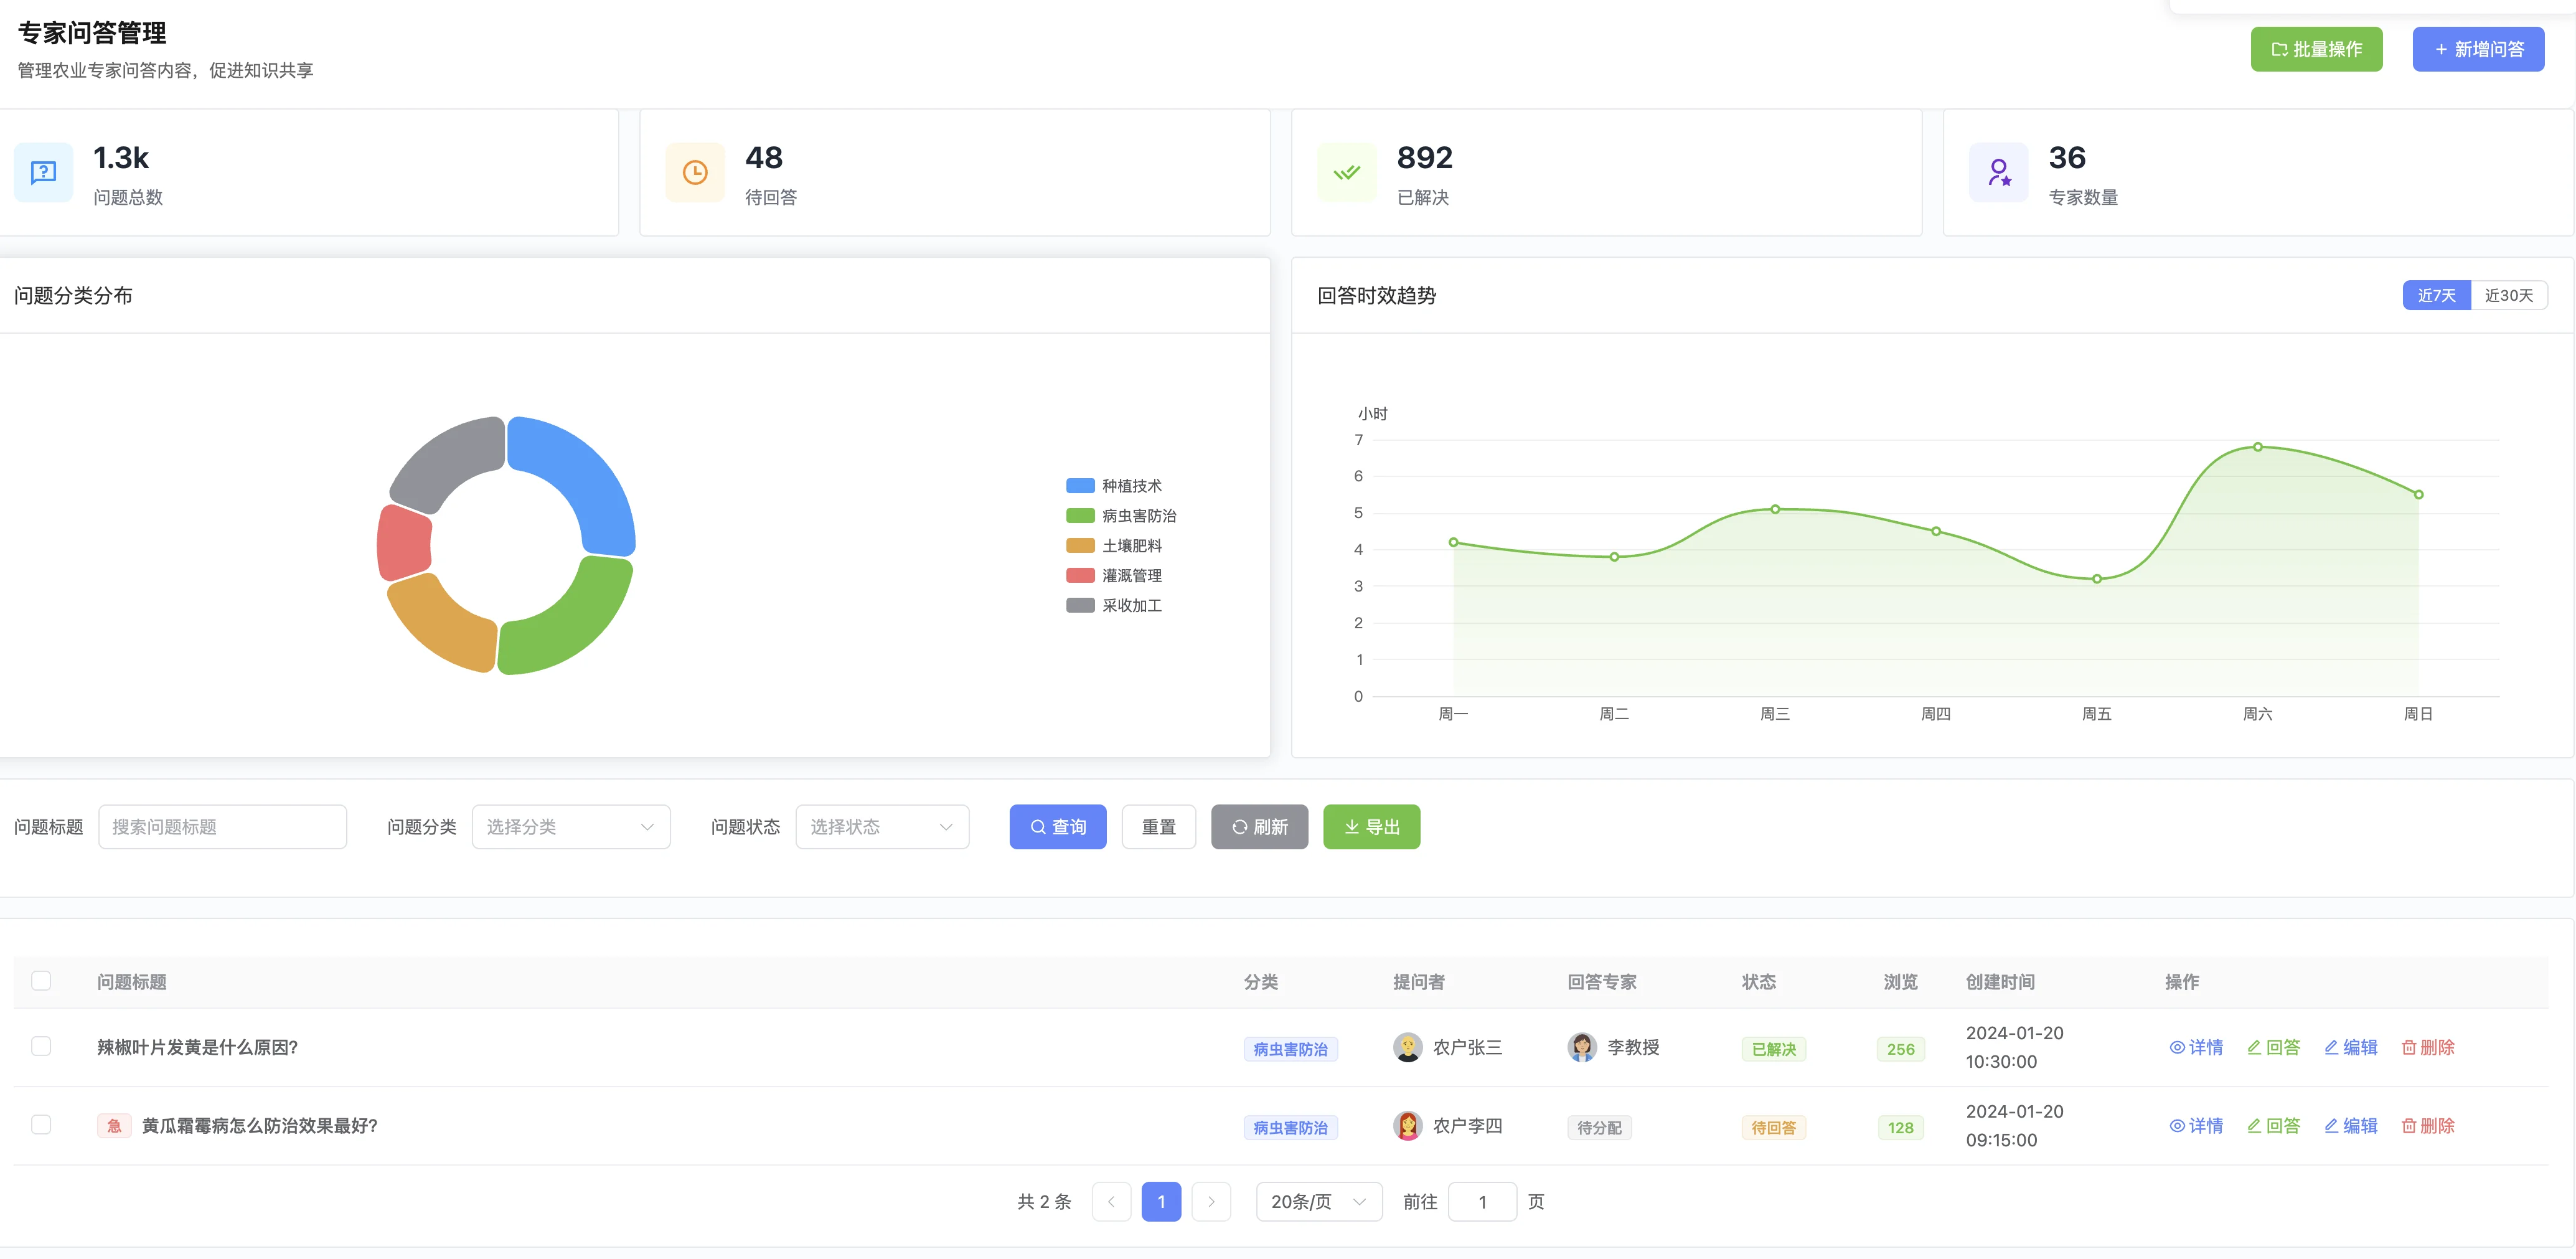This screenshot has width=2576, height=1259.
Task: Check the checkbox for 辣椒叶片发黄 row
Action: (x=41, y=1046)
